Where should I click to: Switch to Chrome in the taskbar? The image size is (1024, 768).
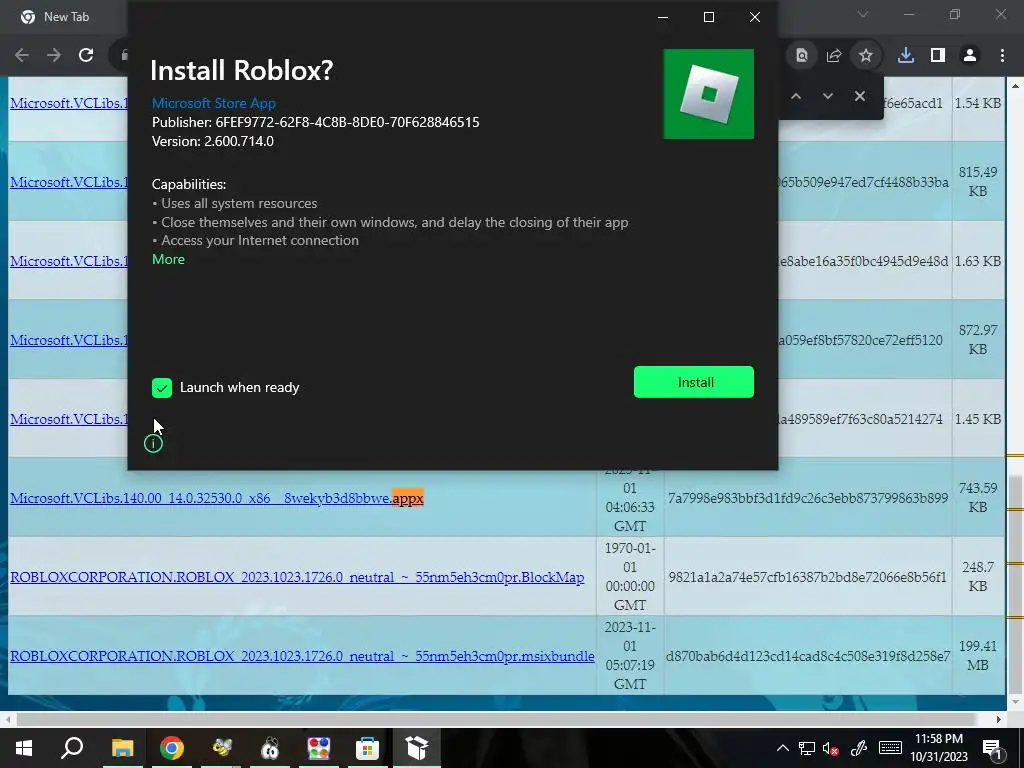(x=171, y=748)
